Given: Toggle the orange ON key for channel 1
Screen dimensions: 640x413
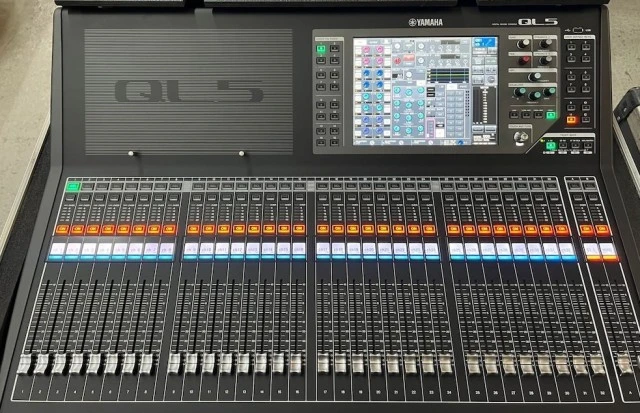Looking at the screenshot, I should coord(62,229).
